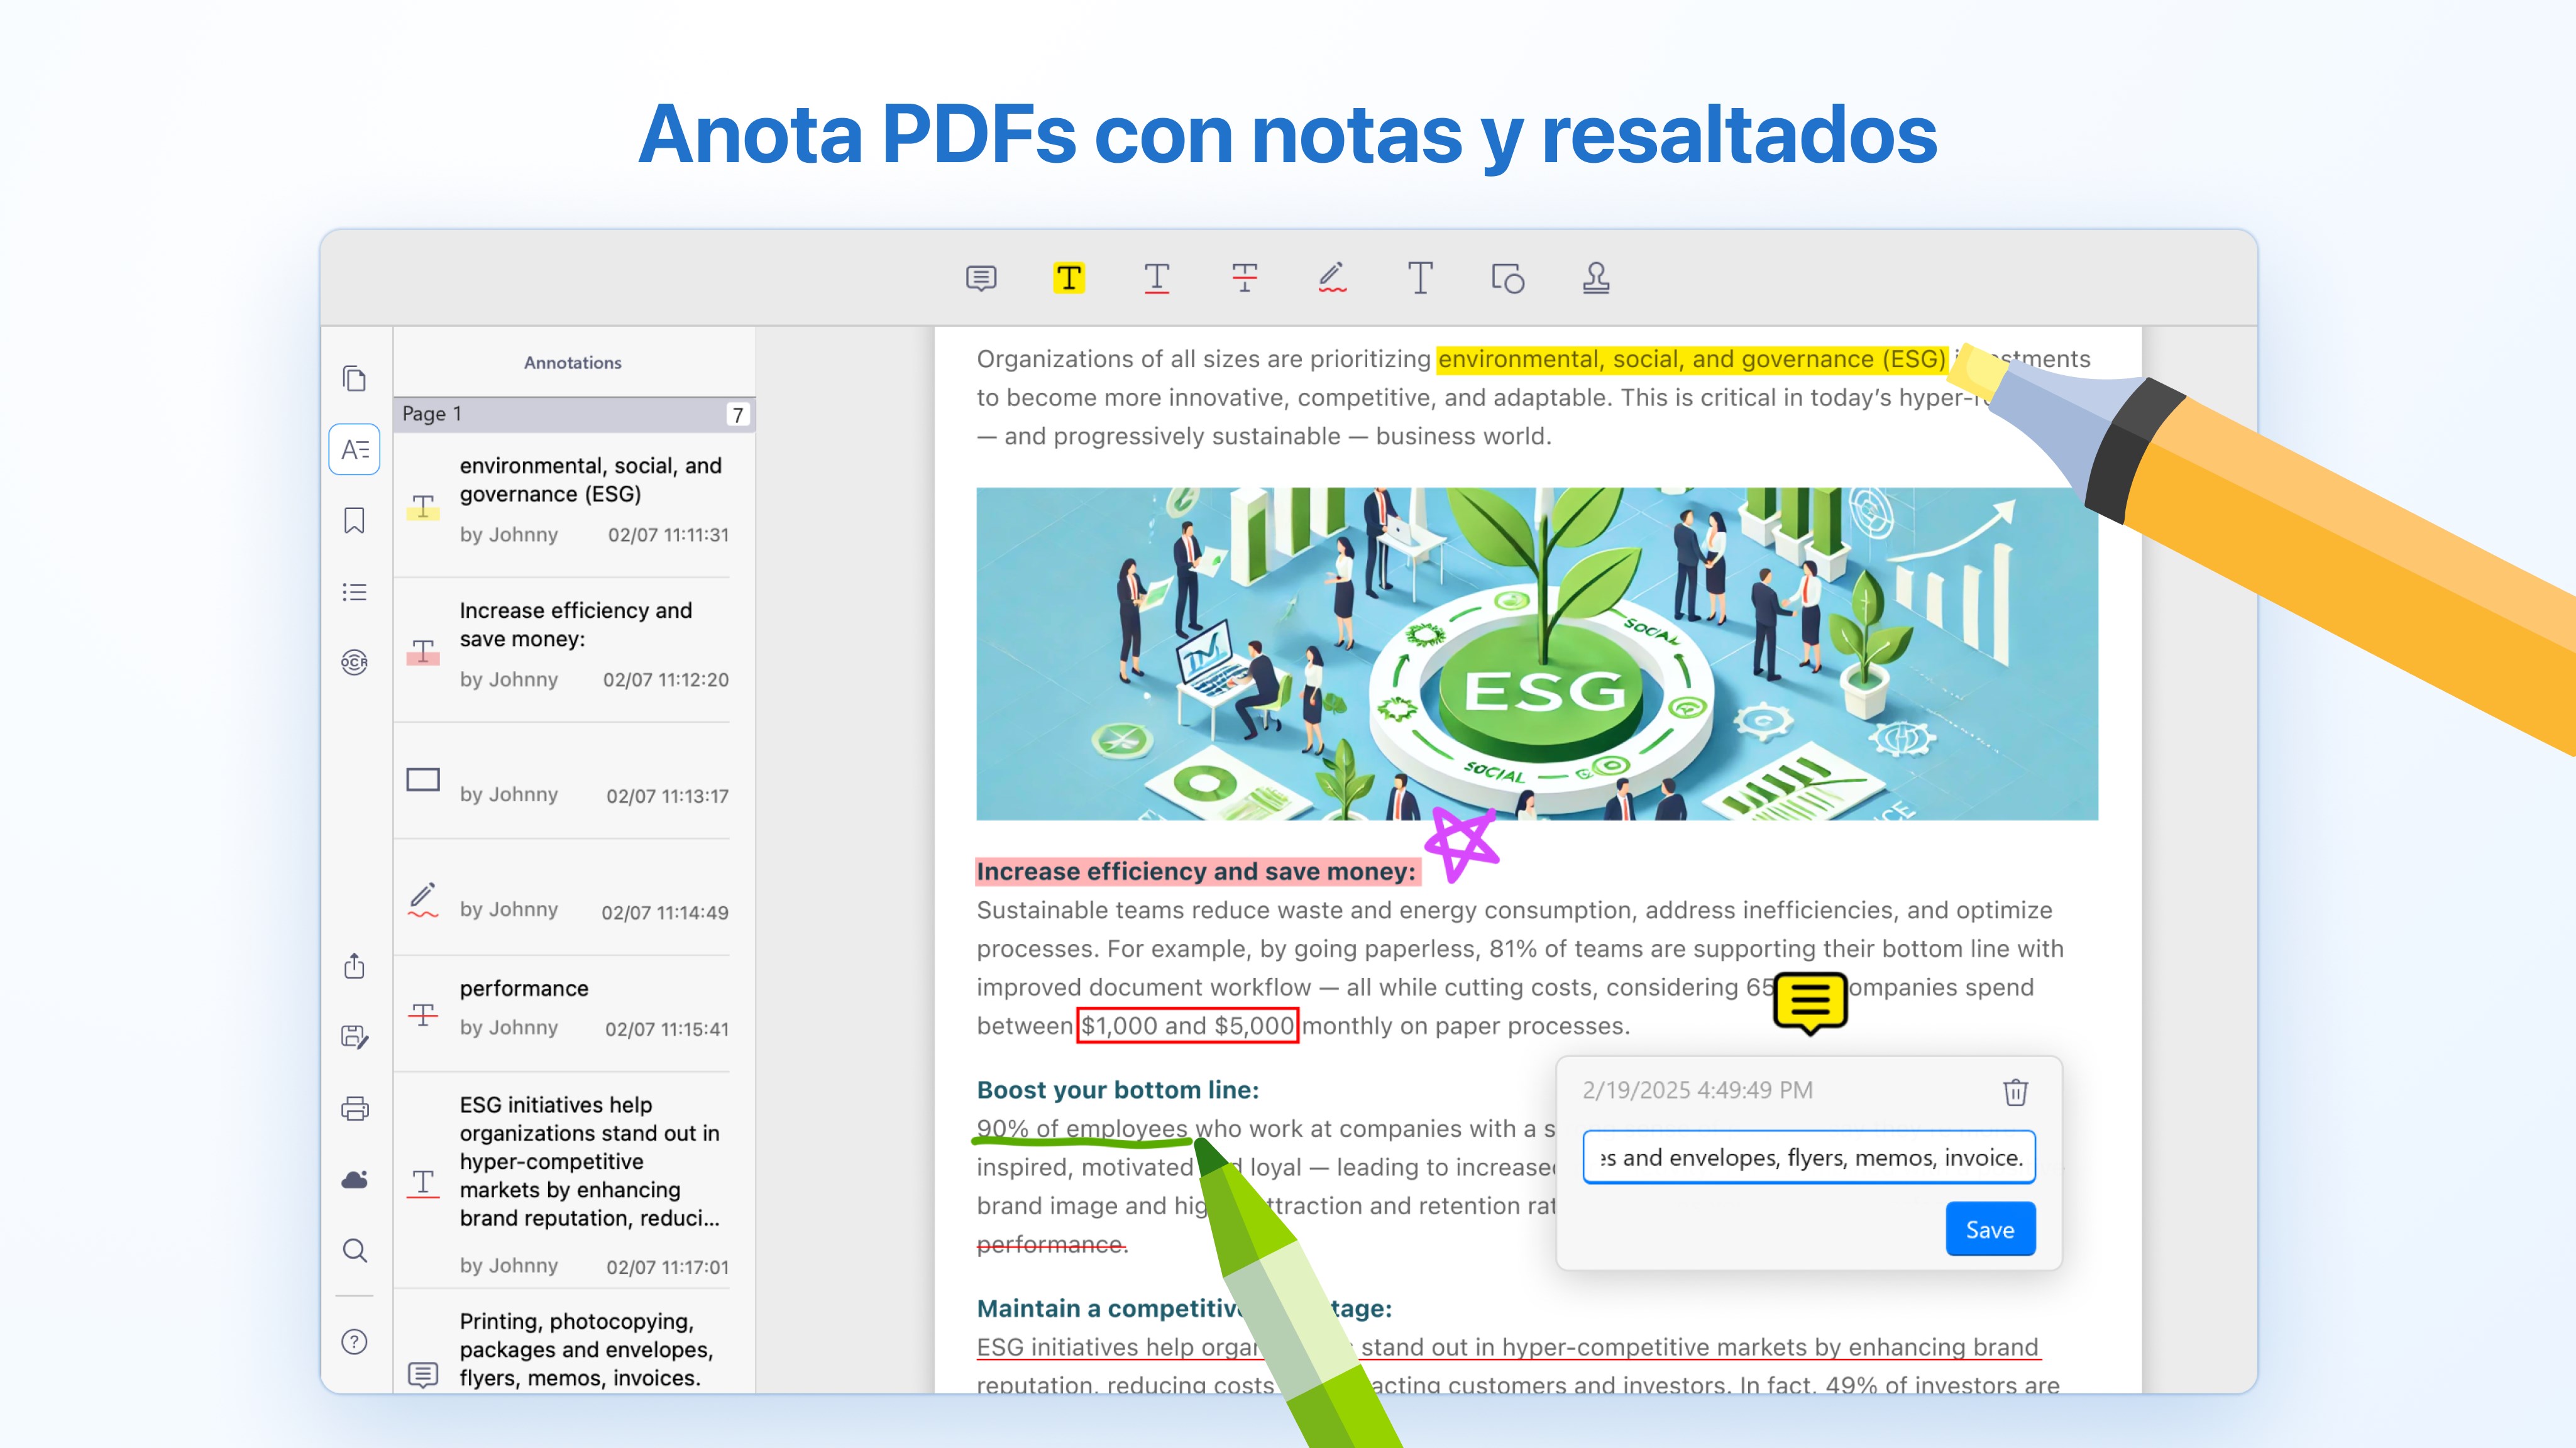The height and width of the screenshot is (1448, 2576).
Task: Click the '02/07 11:11:31' timestamp
Action: (x=668, y=535)
